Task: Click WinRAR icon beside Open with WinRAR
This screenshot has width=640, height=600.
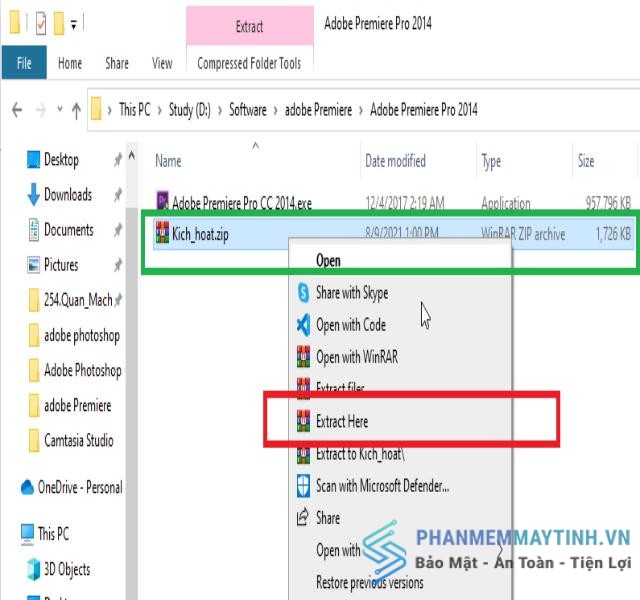Action: click(303, 356)
